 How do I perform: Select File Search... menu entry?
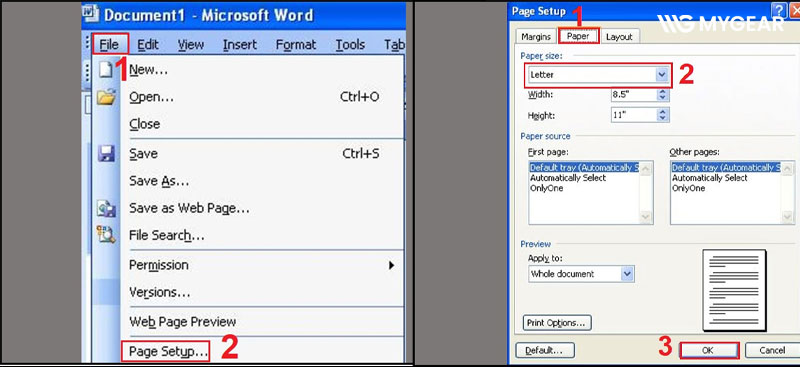(x=167, y=235)
